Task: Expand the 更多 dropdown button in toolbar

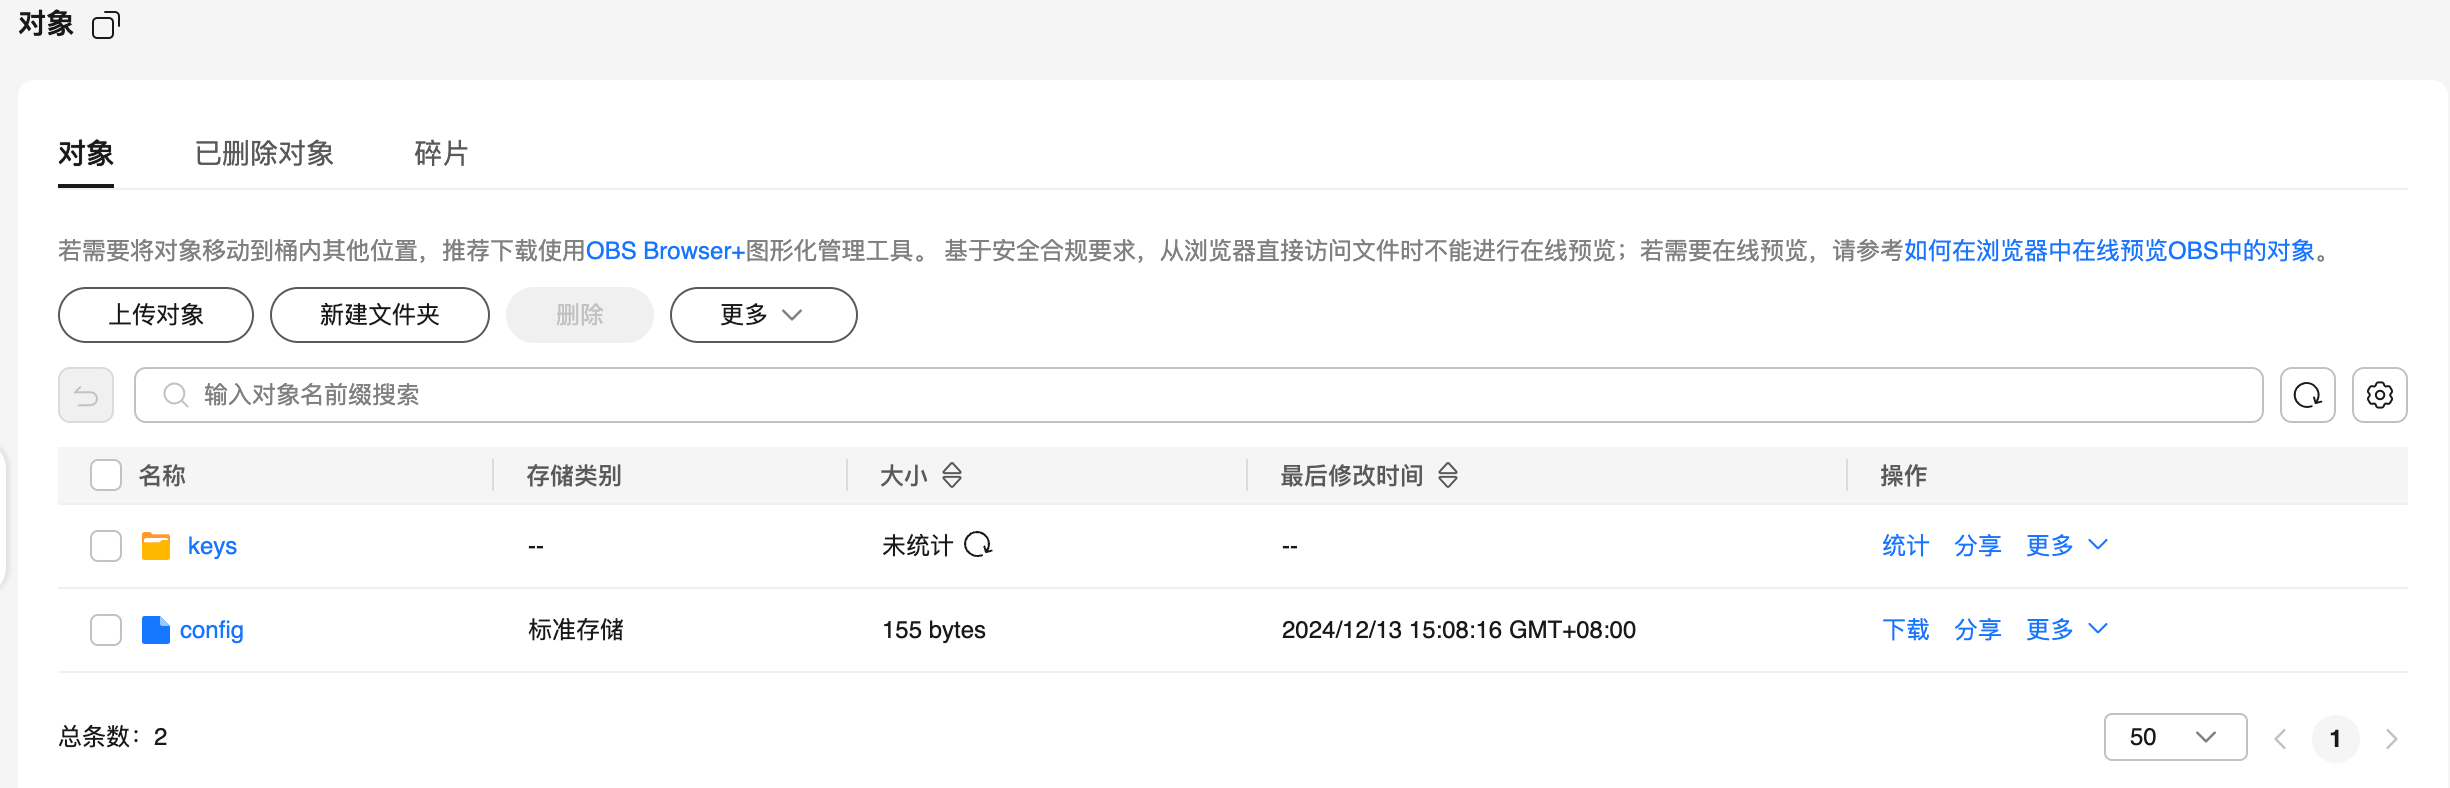Action: pyautogui.click(x=763, y=315)
